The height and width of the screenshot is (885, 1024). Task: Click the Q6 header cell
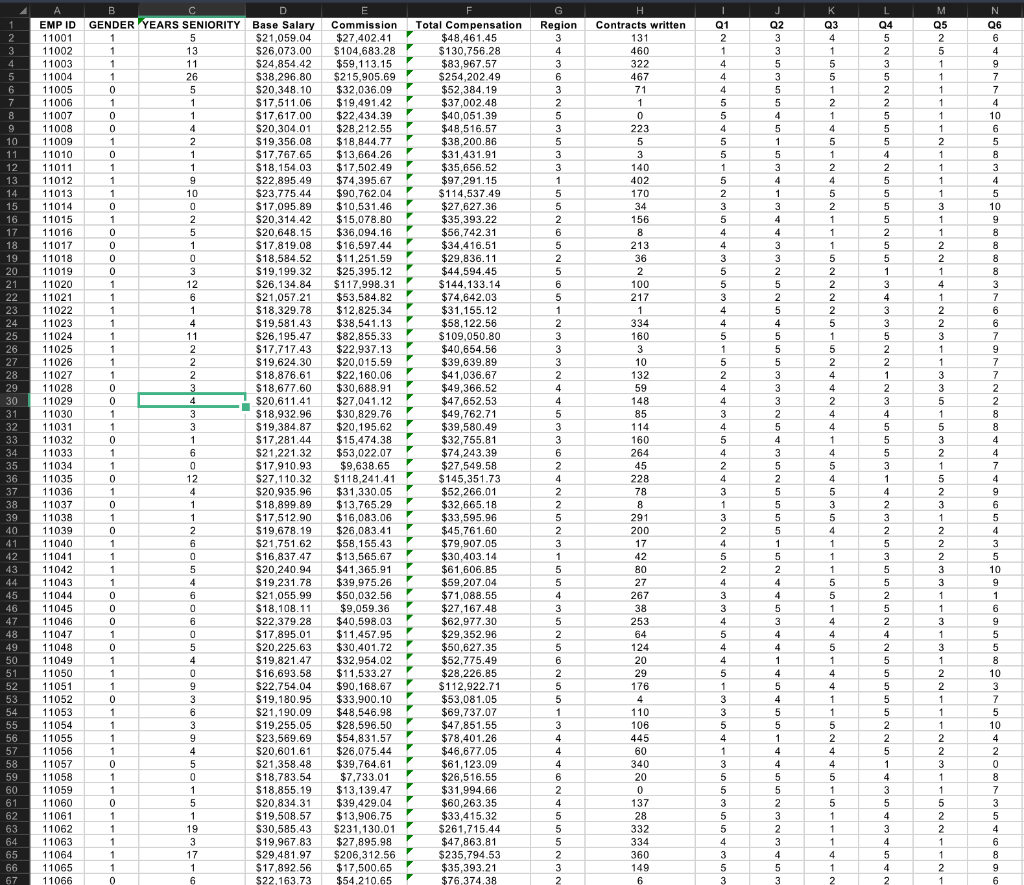pyautogui.click(x=994, y=25)
